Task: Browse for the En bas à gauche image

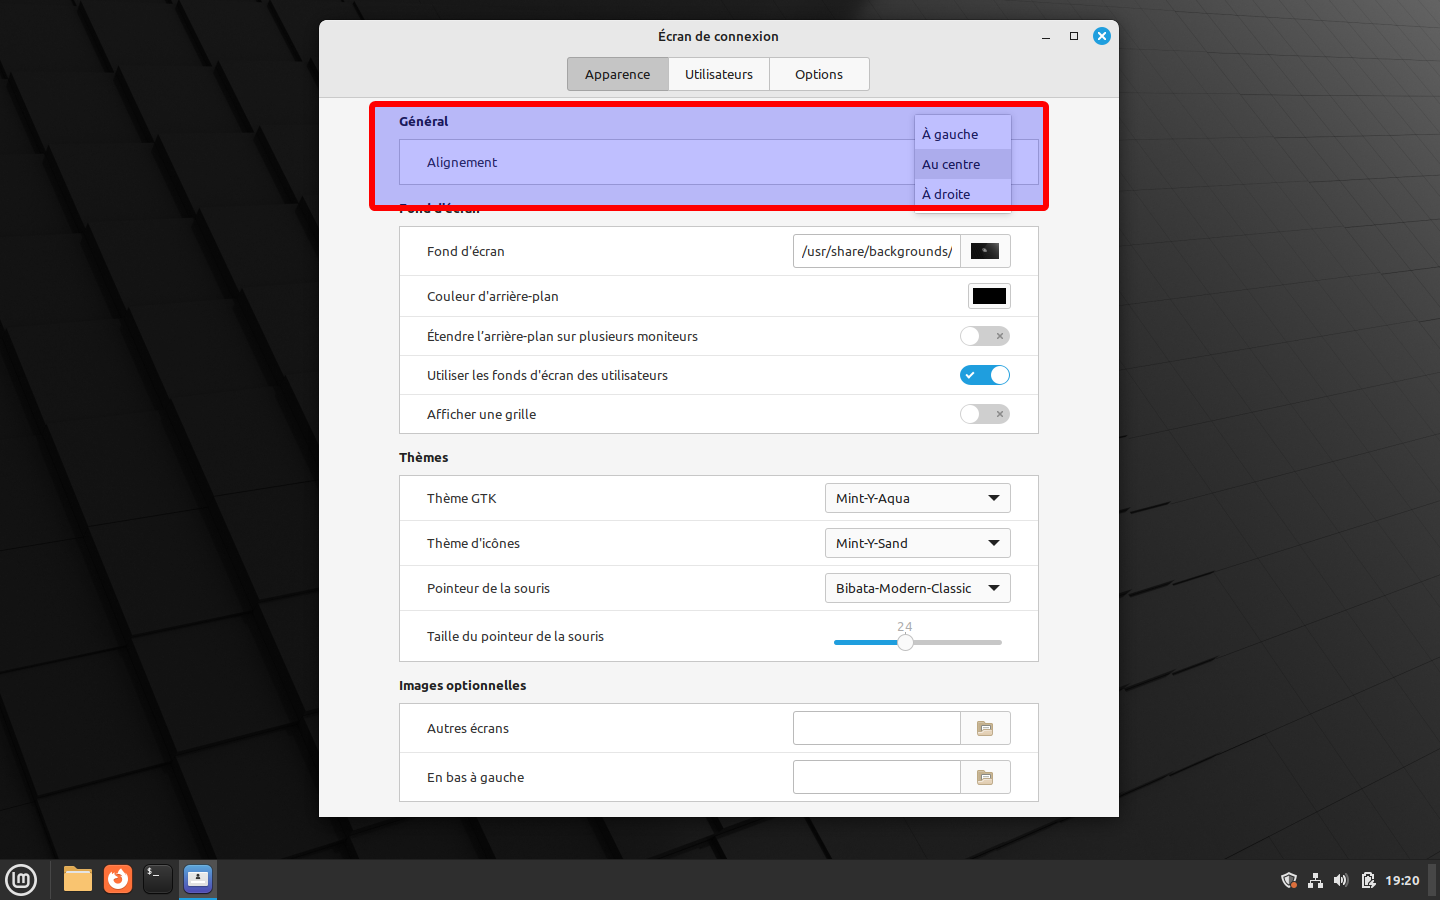Action: point(985,778)
